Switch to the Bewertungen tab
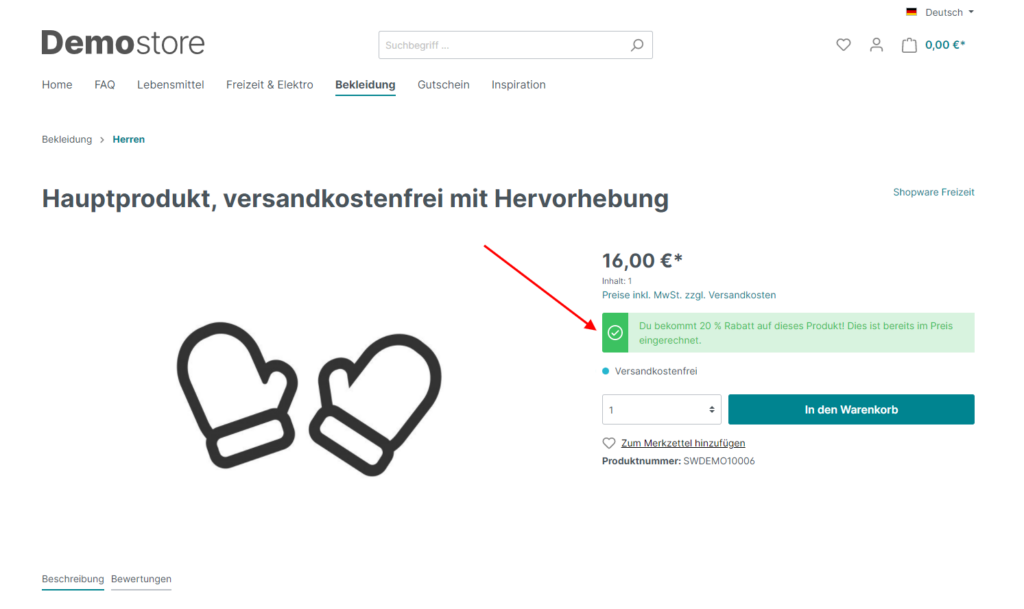Image resolution: width=1024 pixels, height=609 pixels. [x=141, y=579]
